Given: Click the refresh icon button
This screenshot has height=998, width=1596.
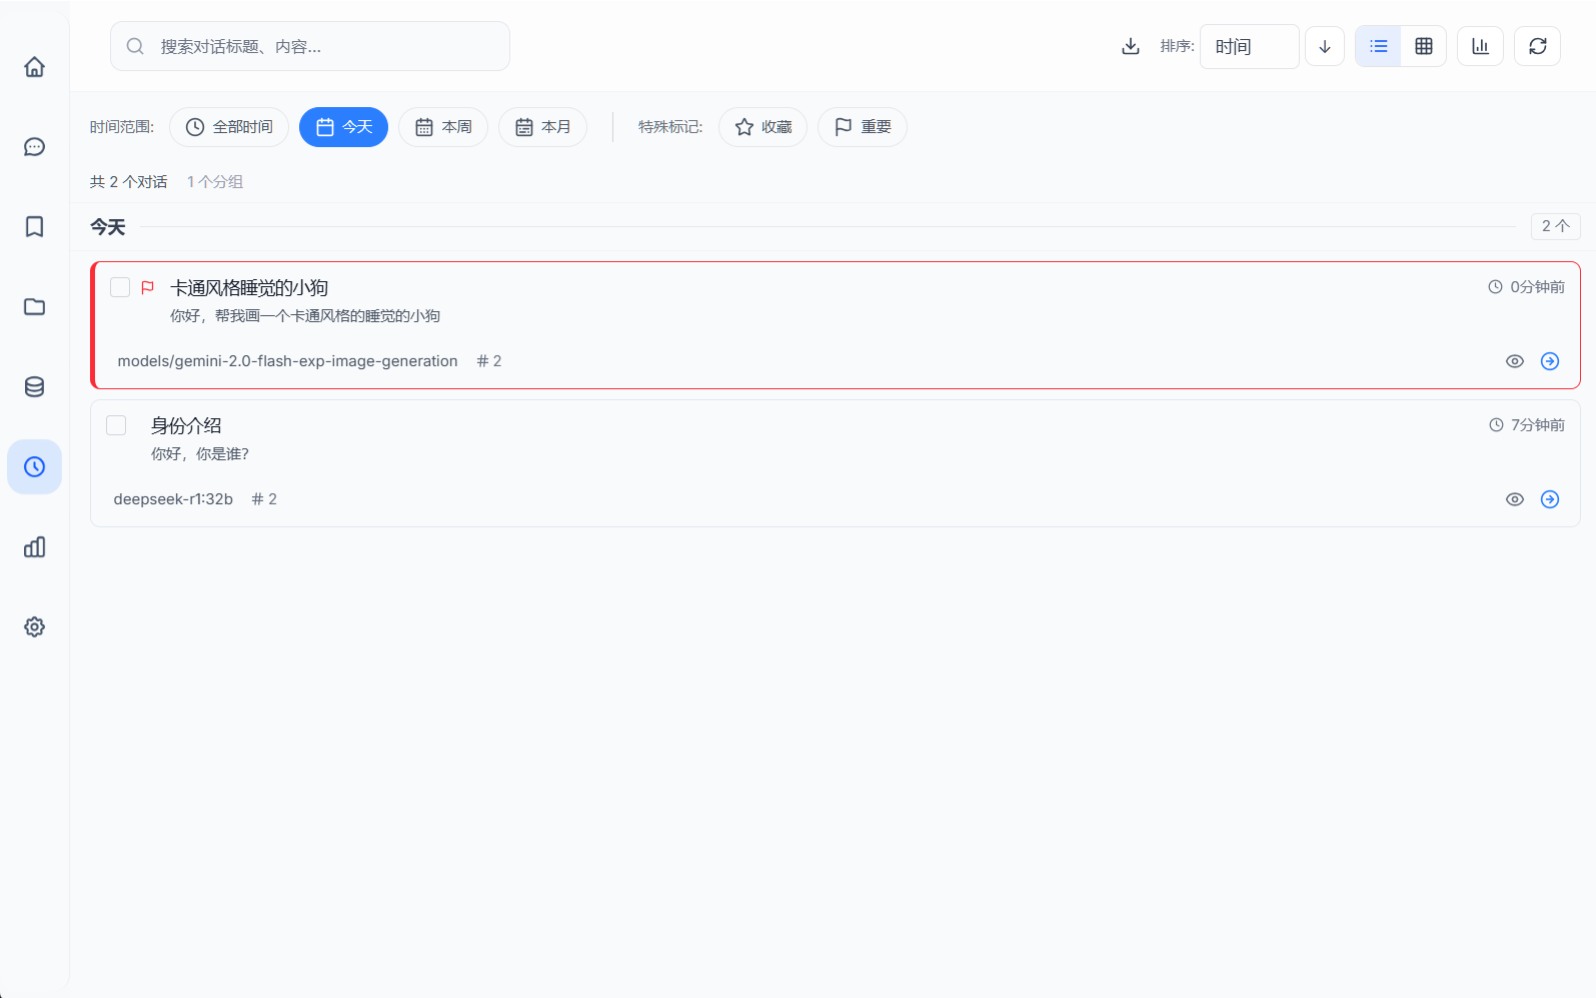Looking at the screenshot, I should pyautogui.click(x=1537, y=46).
